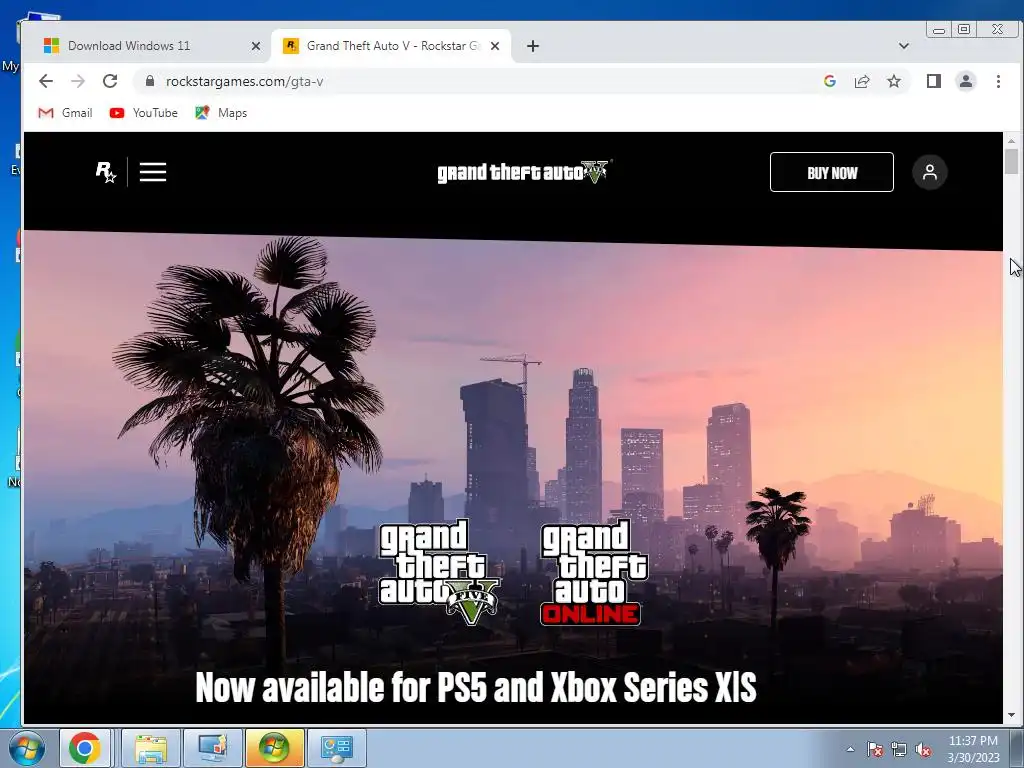Click the BUY NOW button
This screenshot has width=1024, height=768.
point(831,172)
